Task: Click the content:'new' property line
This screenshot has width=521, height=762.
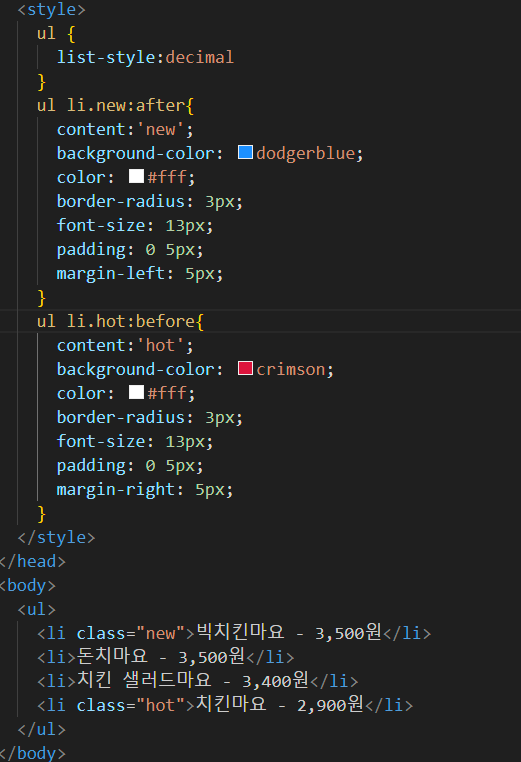Action: (125, 129)
